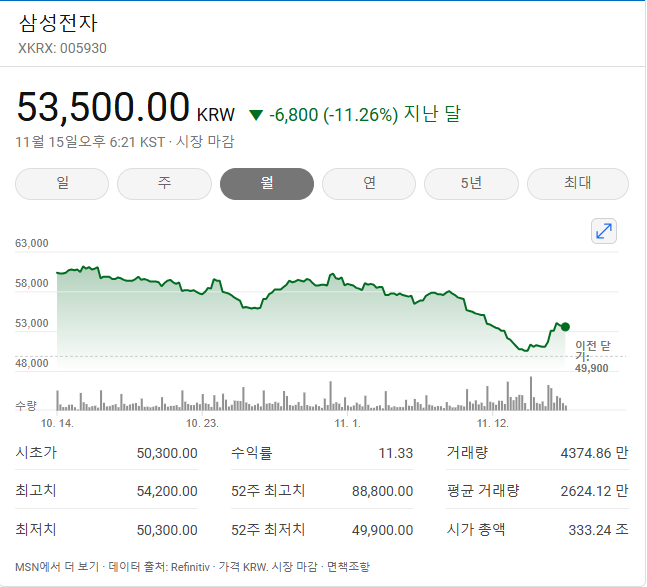The width and height of the screenshot is (647, 587).
Task: Click the 시초가 value 50,300.00
Action: [167, 453]
